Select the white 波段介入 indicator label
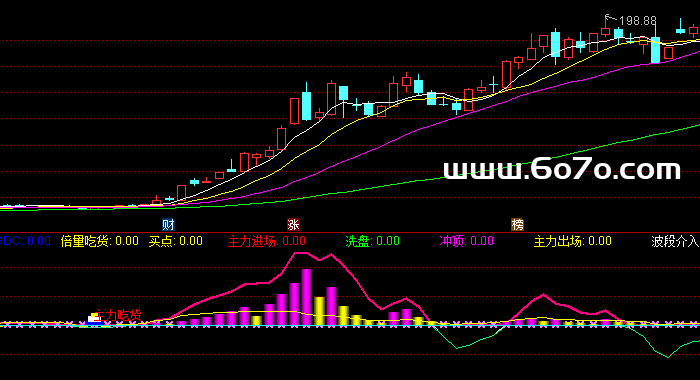The image size is (700, 380). point(675,241)
